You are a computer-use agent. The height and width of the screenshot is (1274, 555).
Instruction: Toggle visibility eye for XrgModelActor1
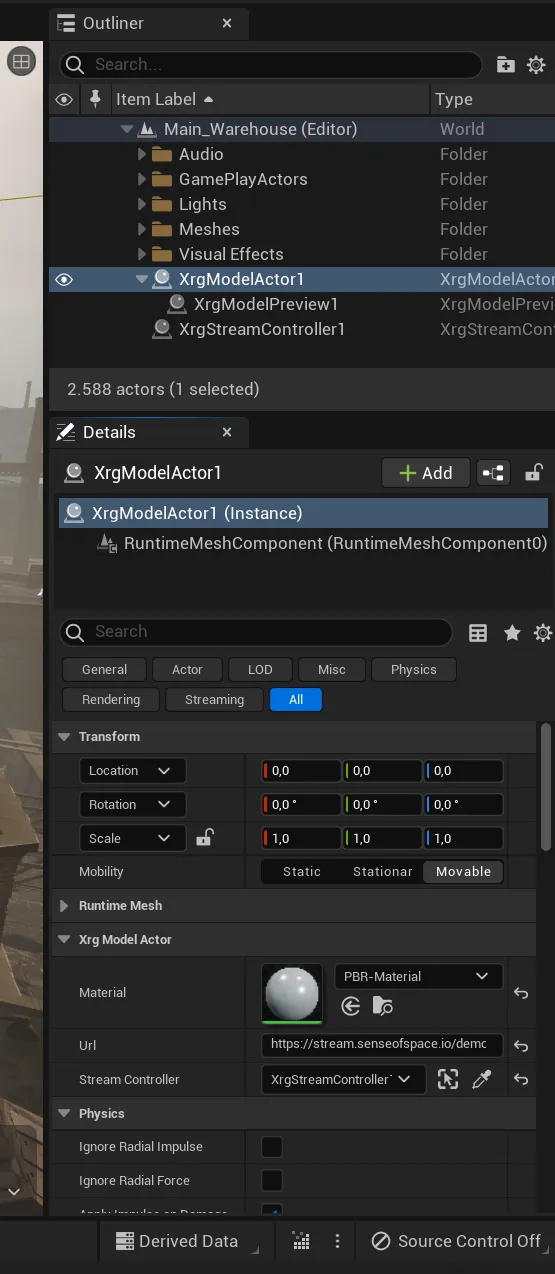(64, 279)
